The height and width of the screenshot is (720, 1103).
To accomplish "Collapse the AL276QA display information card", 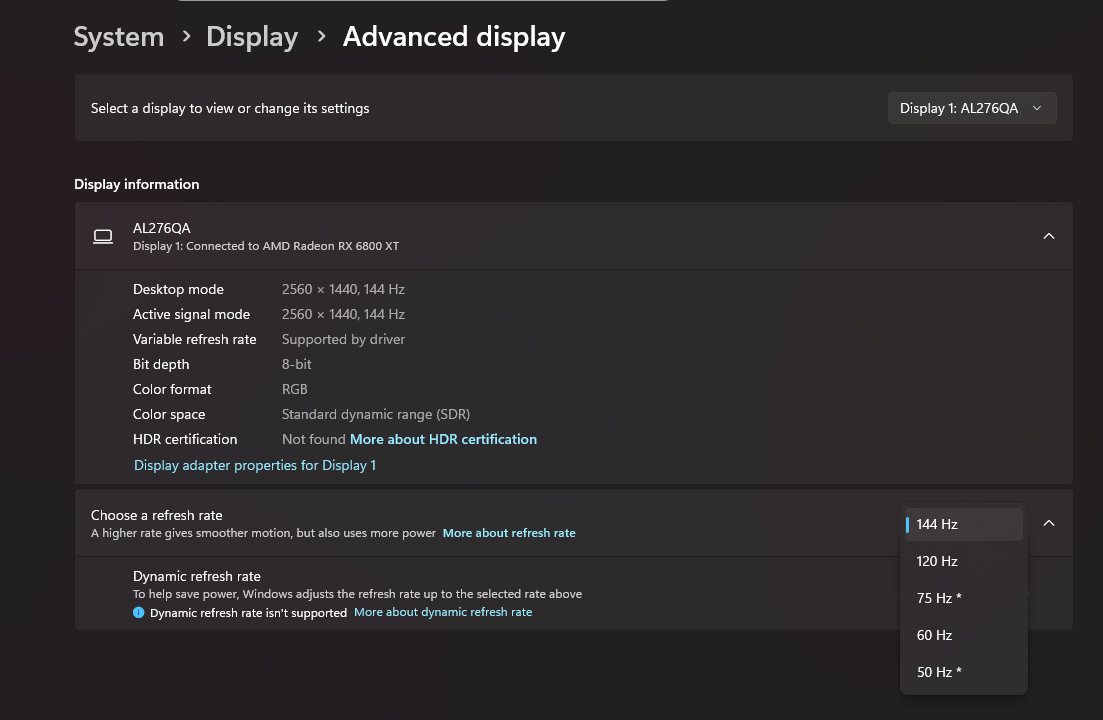I will tap(1048, 236).
